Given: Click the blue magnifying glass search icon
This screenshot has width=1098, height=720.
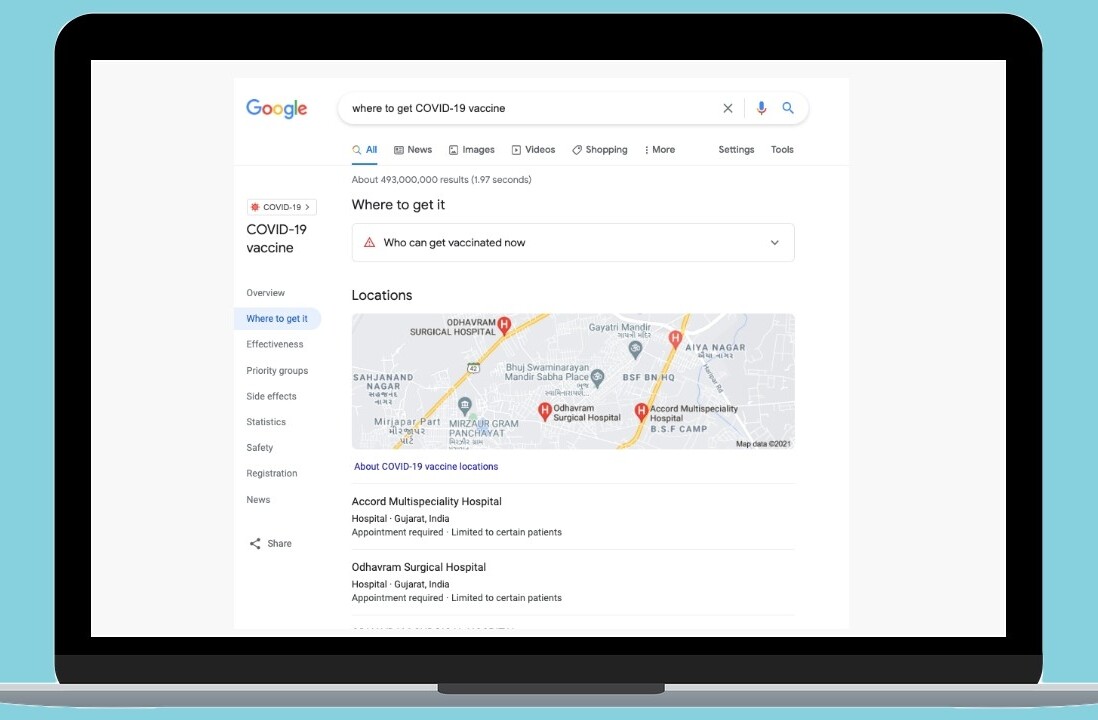Looking at the screenshot, I should [788, 108].
